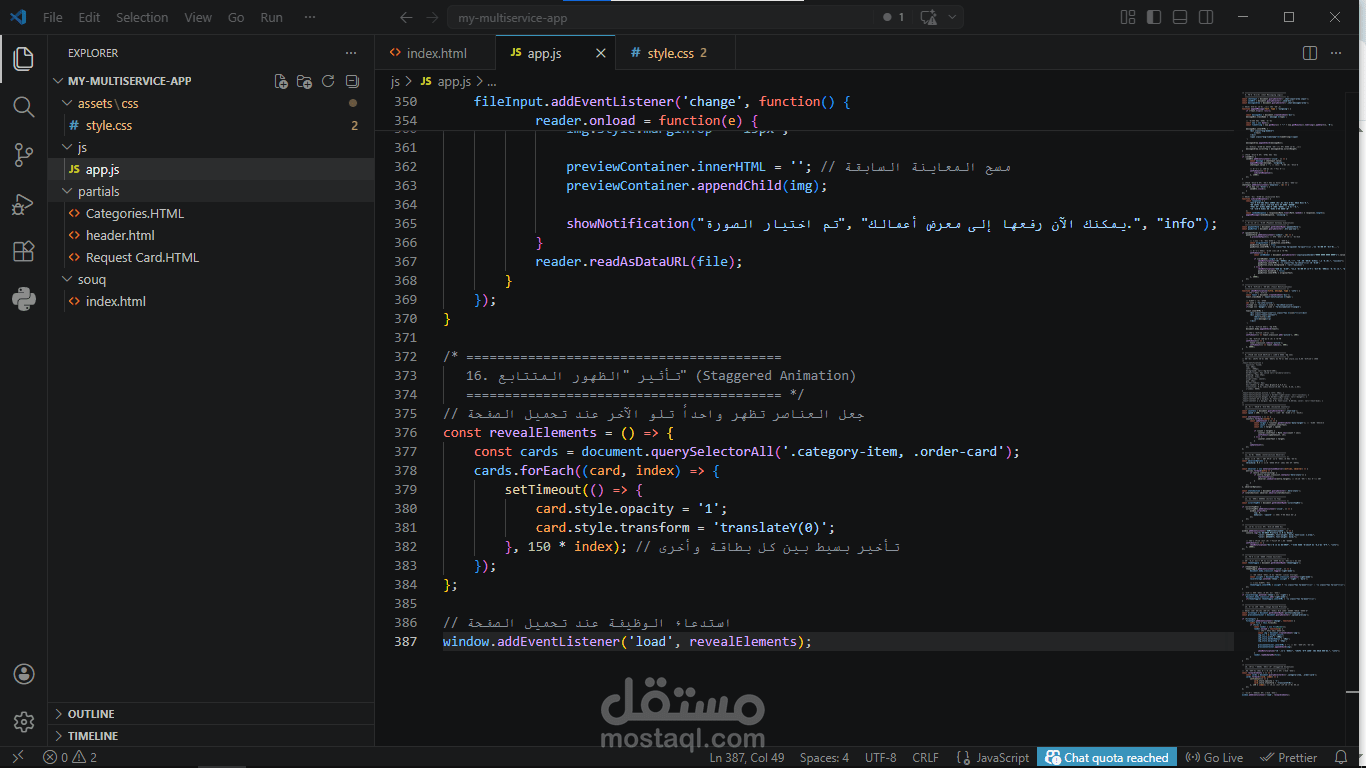This screenshot has height=768, width=1366.
Task: Open the overflow menu ellipsis in menu bar
Action: (x=310, y=17)
